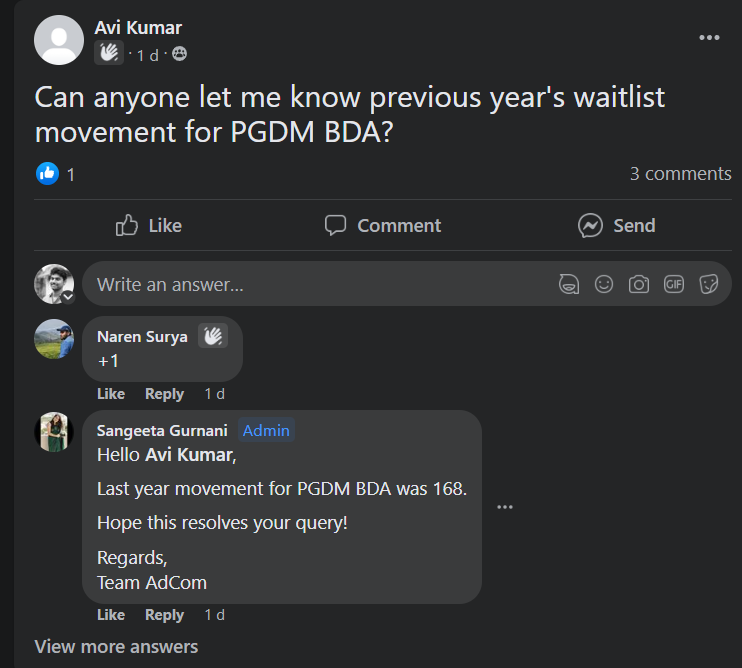Click the Like button on the post
This screenshot has width=742, height=668.
pyautogui.click(x=149, y=226)
